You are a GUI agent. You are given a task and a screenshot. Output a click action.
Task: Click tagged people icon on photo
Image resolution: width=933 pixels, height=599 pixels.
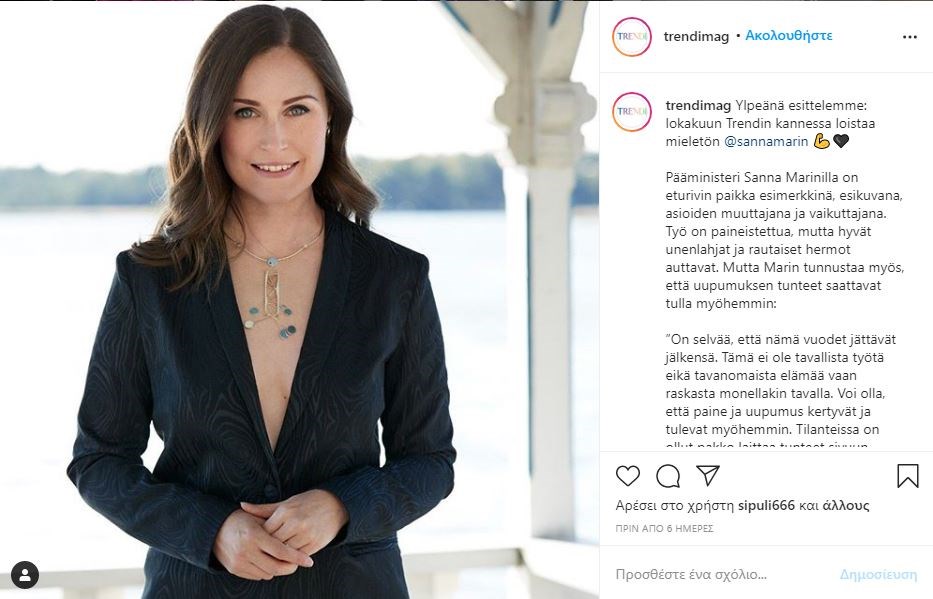pyautogui.click(x=24, y=575)
